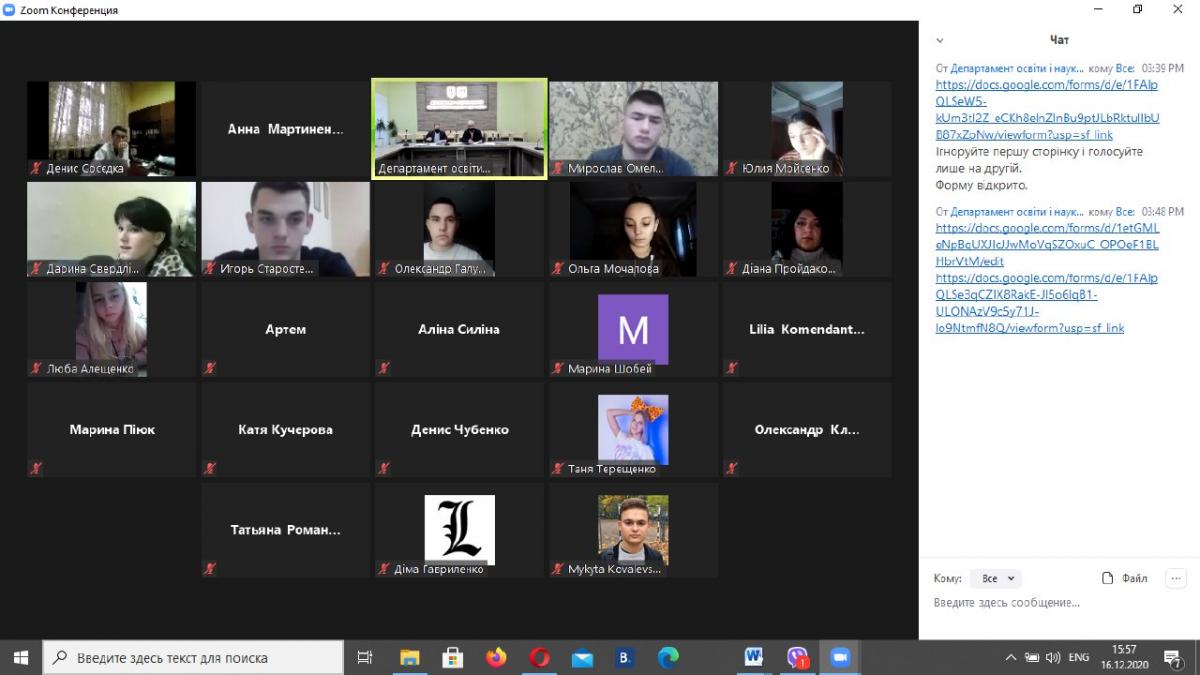The width and height of the screenshot is (1200, 675).
Task: Click the sender name in the 03:39 PM message
Action: [x=1017, y=69]
